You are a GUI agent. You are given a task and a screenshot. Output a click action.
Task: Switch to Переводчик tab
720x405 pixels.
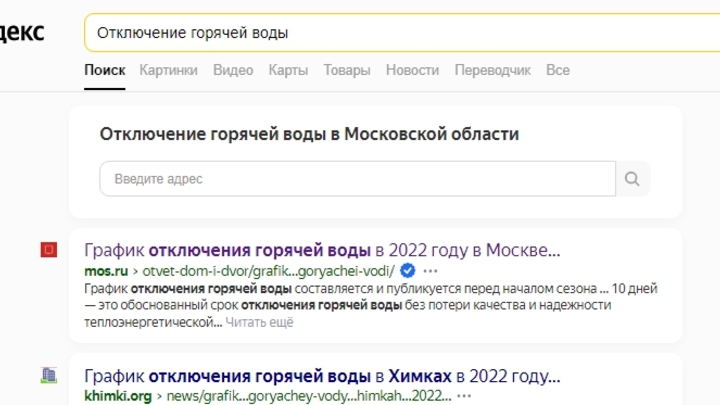493,70
